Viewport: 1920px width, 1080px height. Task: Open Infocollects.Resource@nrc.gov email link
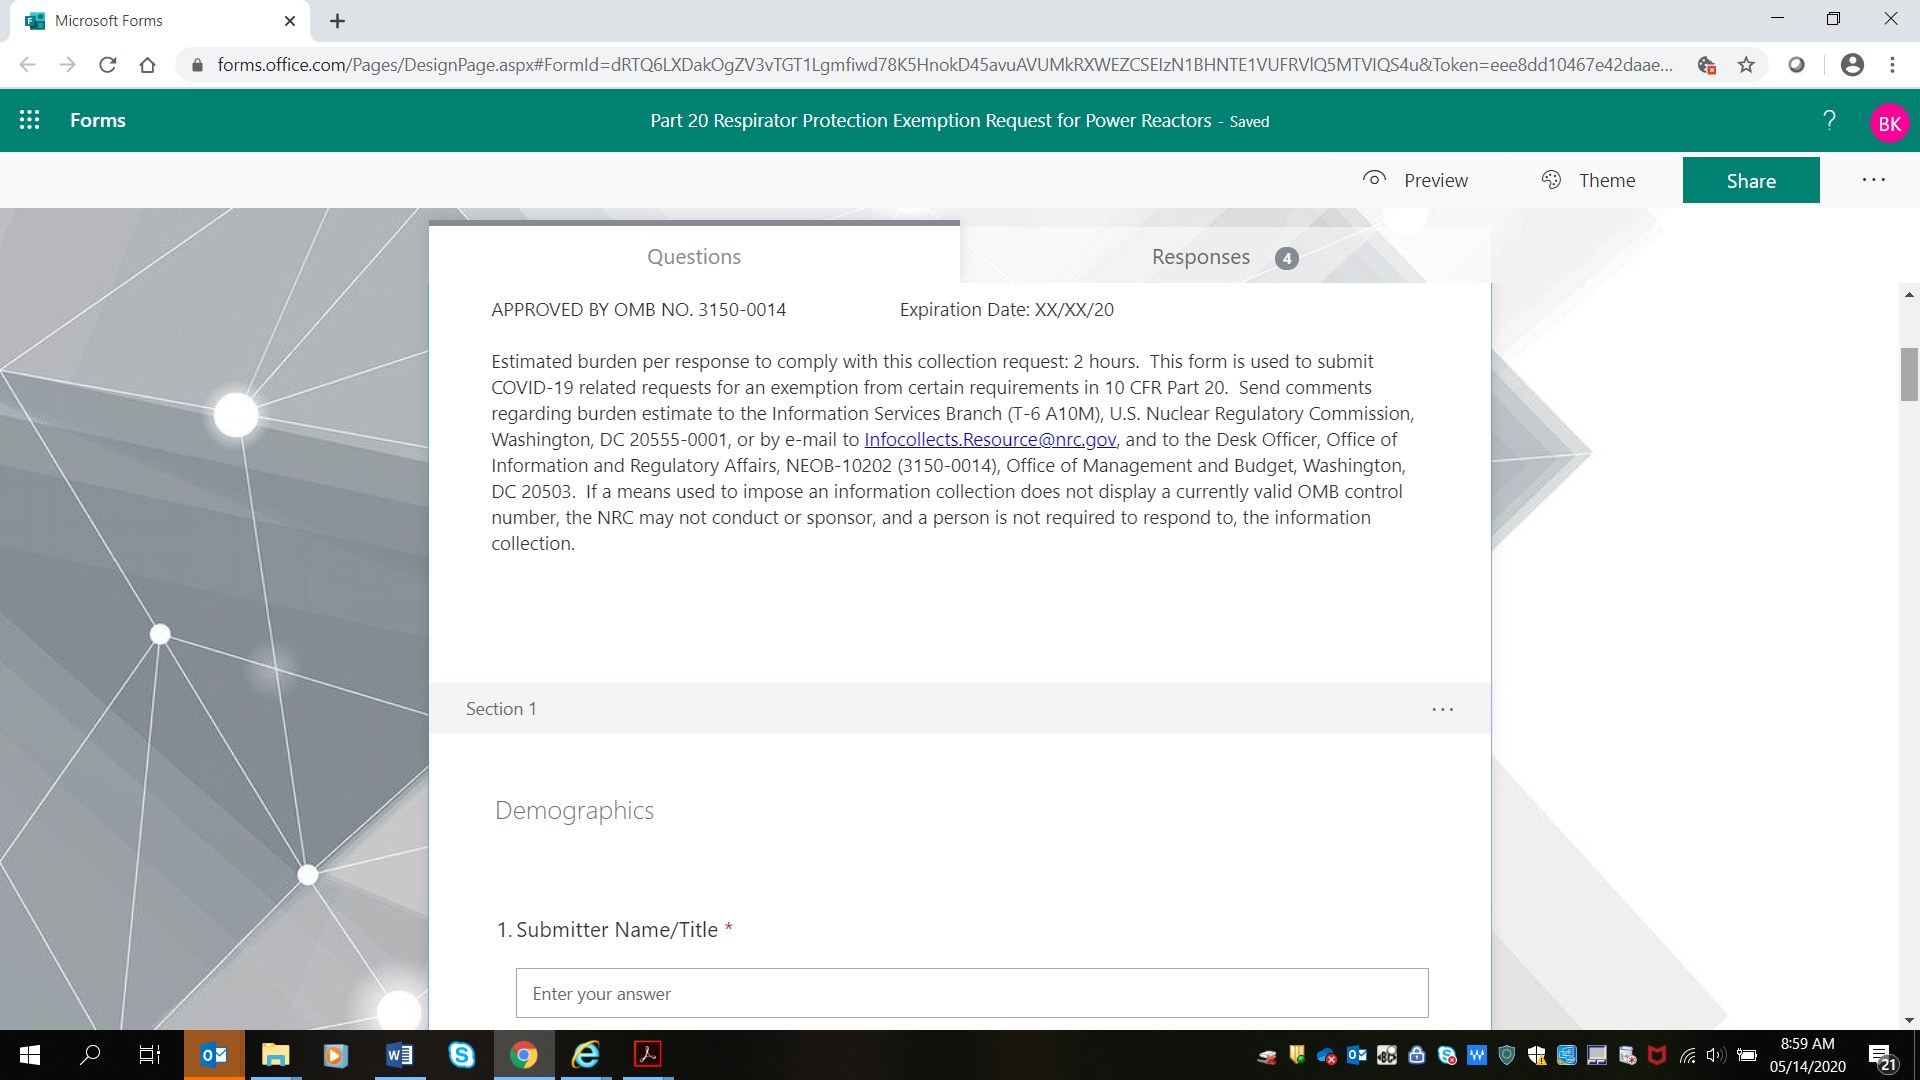[x=989, y=439]
